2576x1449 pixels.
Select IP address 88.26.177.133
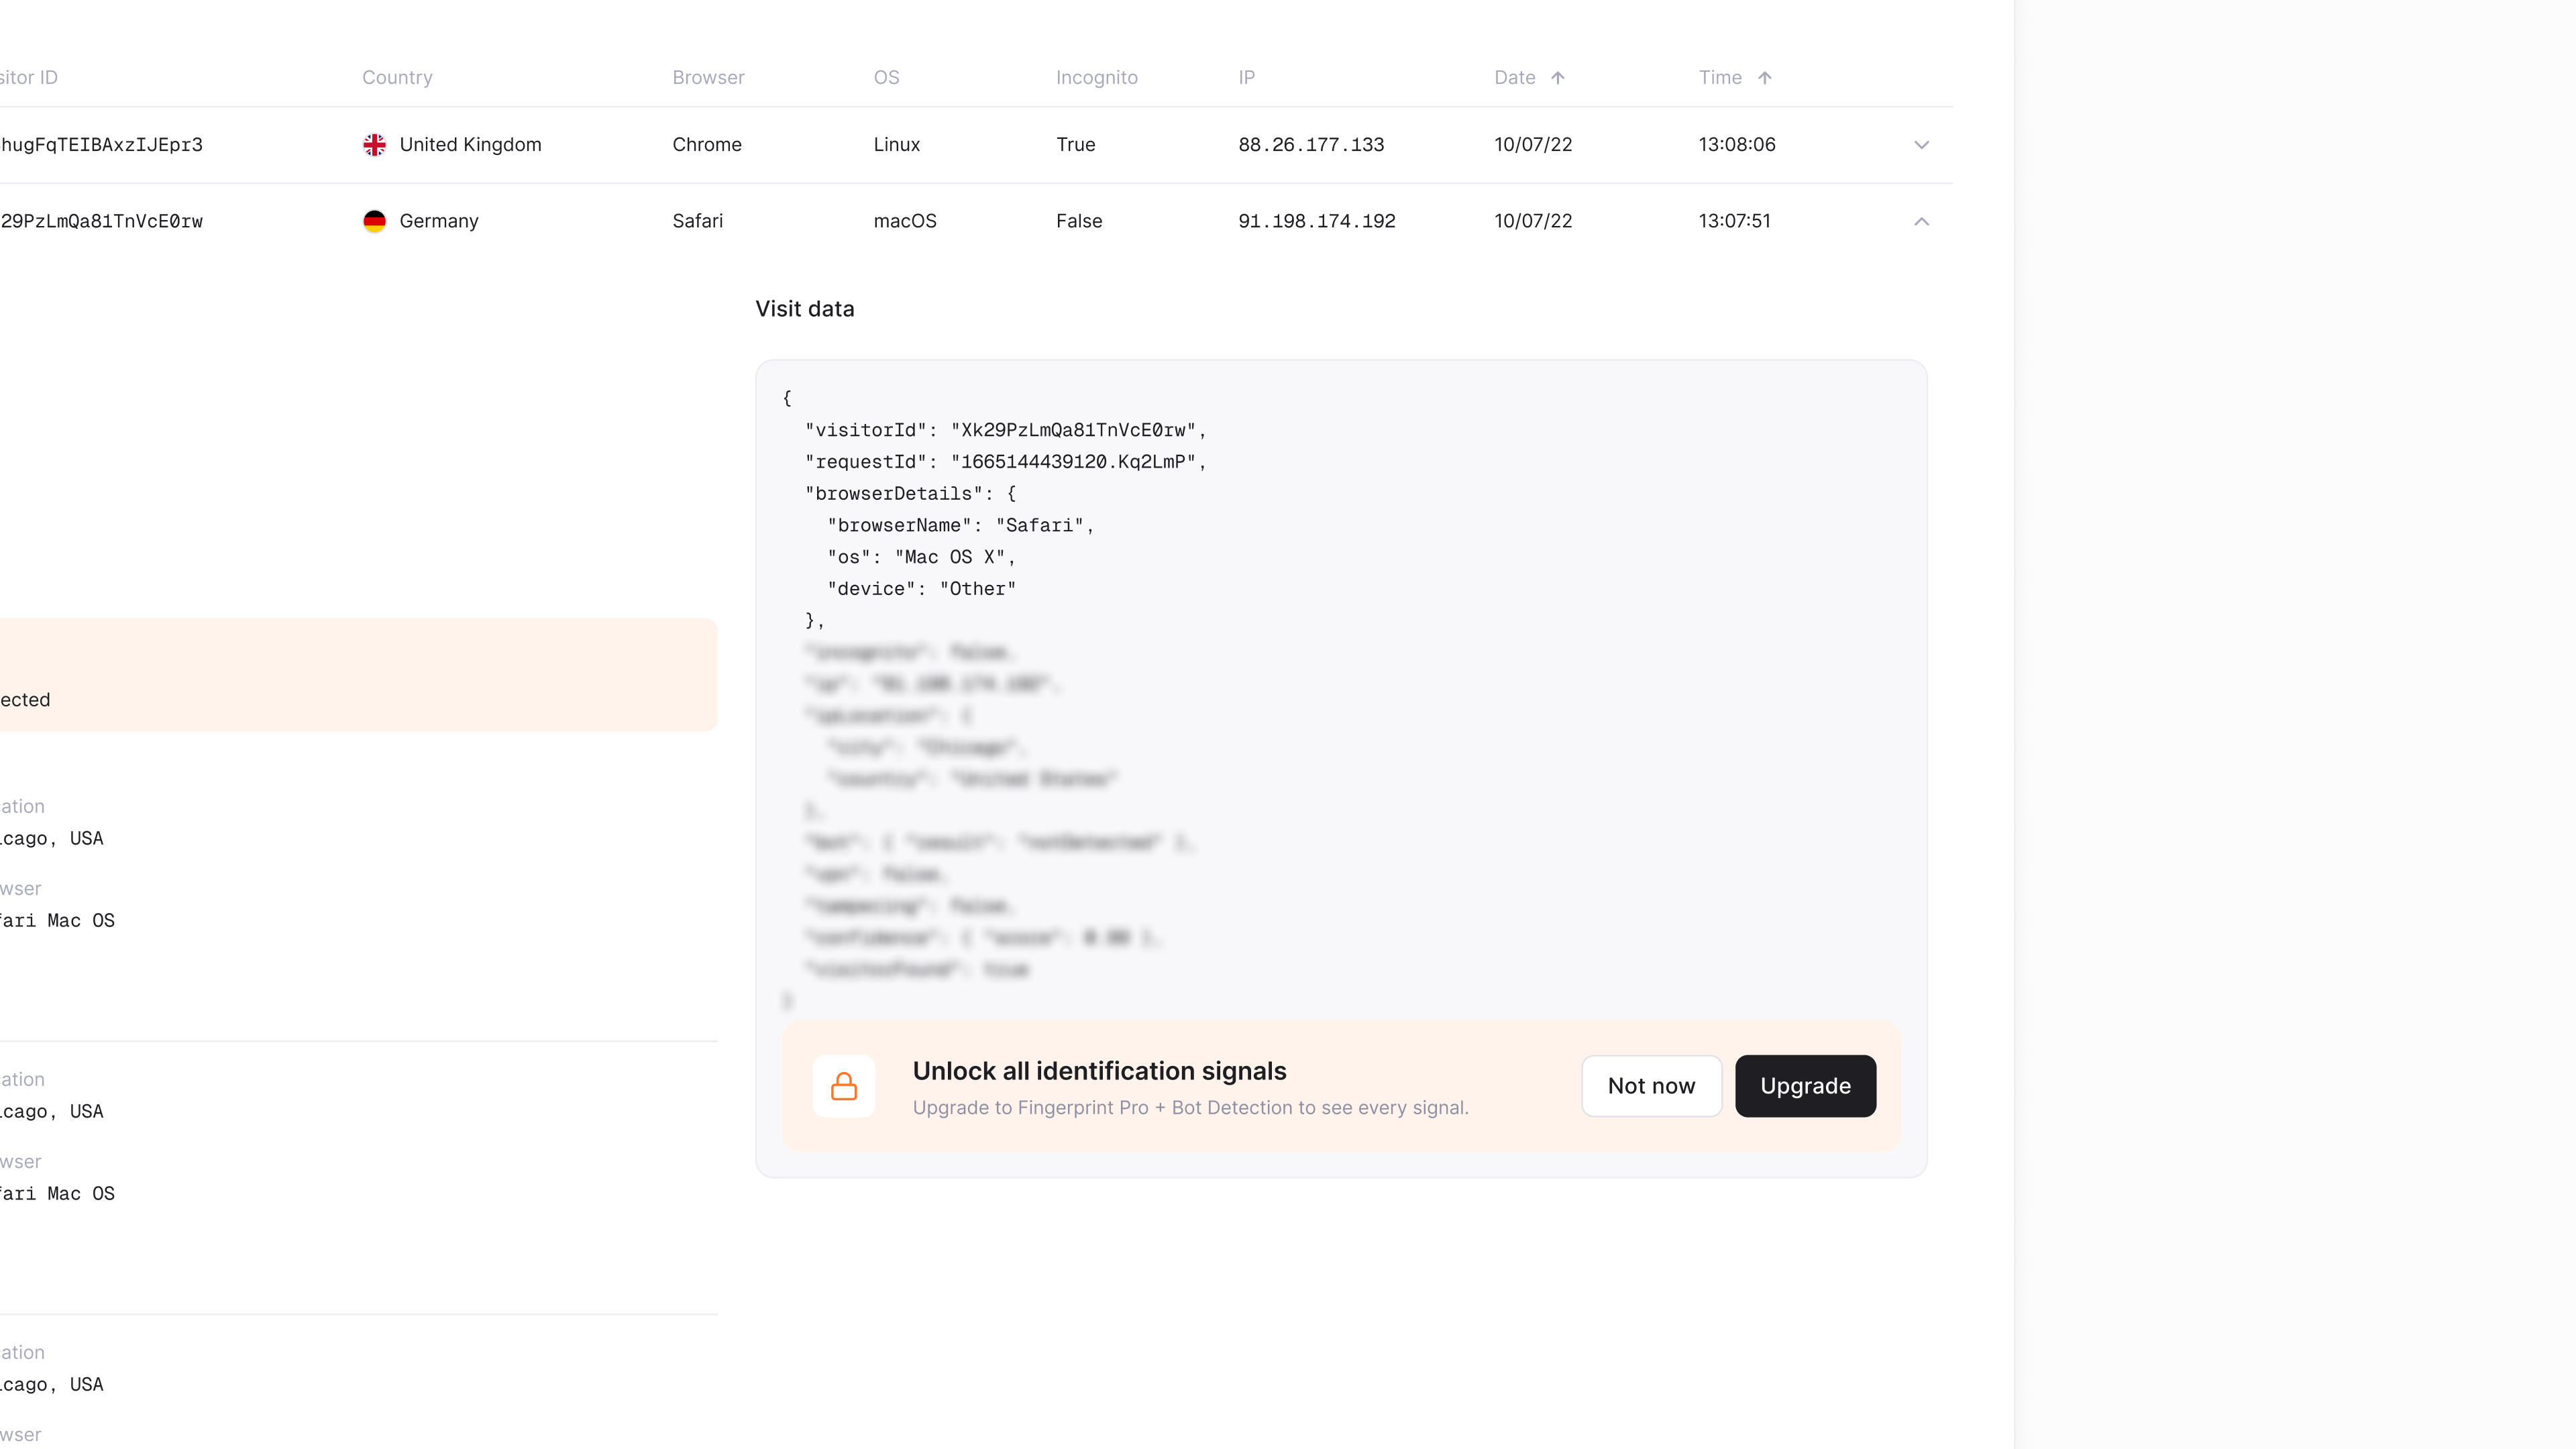[x=1311, y=145]
